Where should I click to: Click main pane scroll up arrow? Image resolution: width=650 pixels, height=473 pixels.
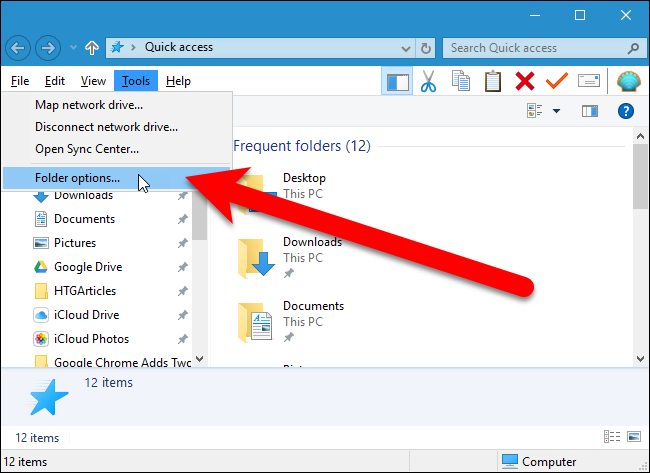click(x=640, y=136)
